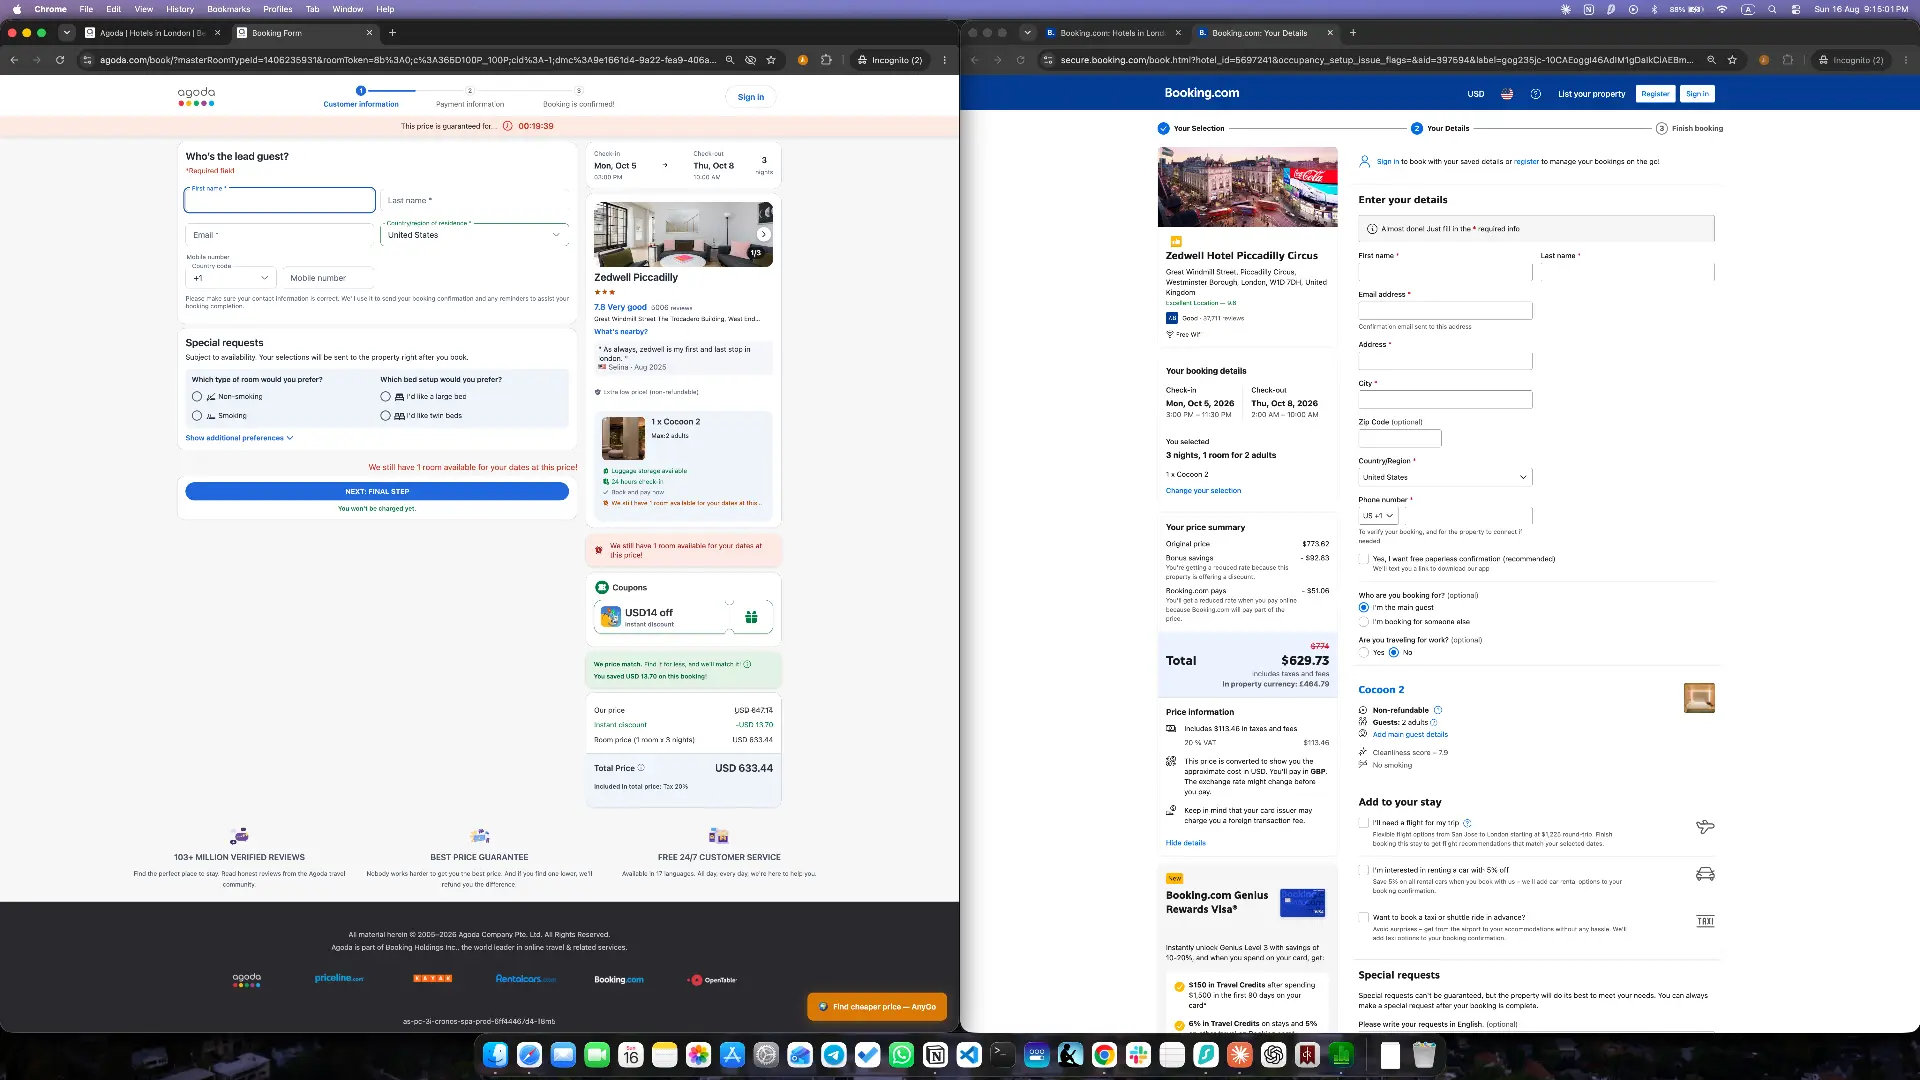Open a new tab in the Agoda window
Image resolution: width=1920 pixels, height=1080 pixels.
click(393, 33)
